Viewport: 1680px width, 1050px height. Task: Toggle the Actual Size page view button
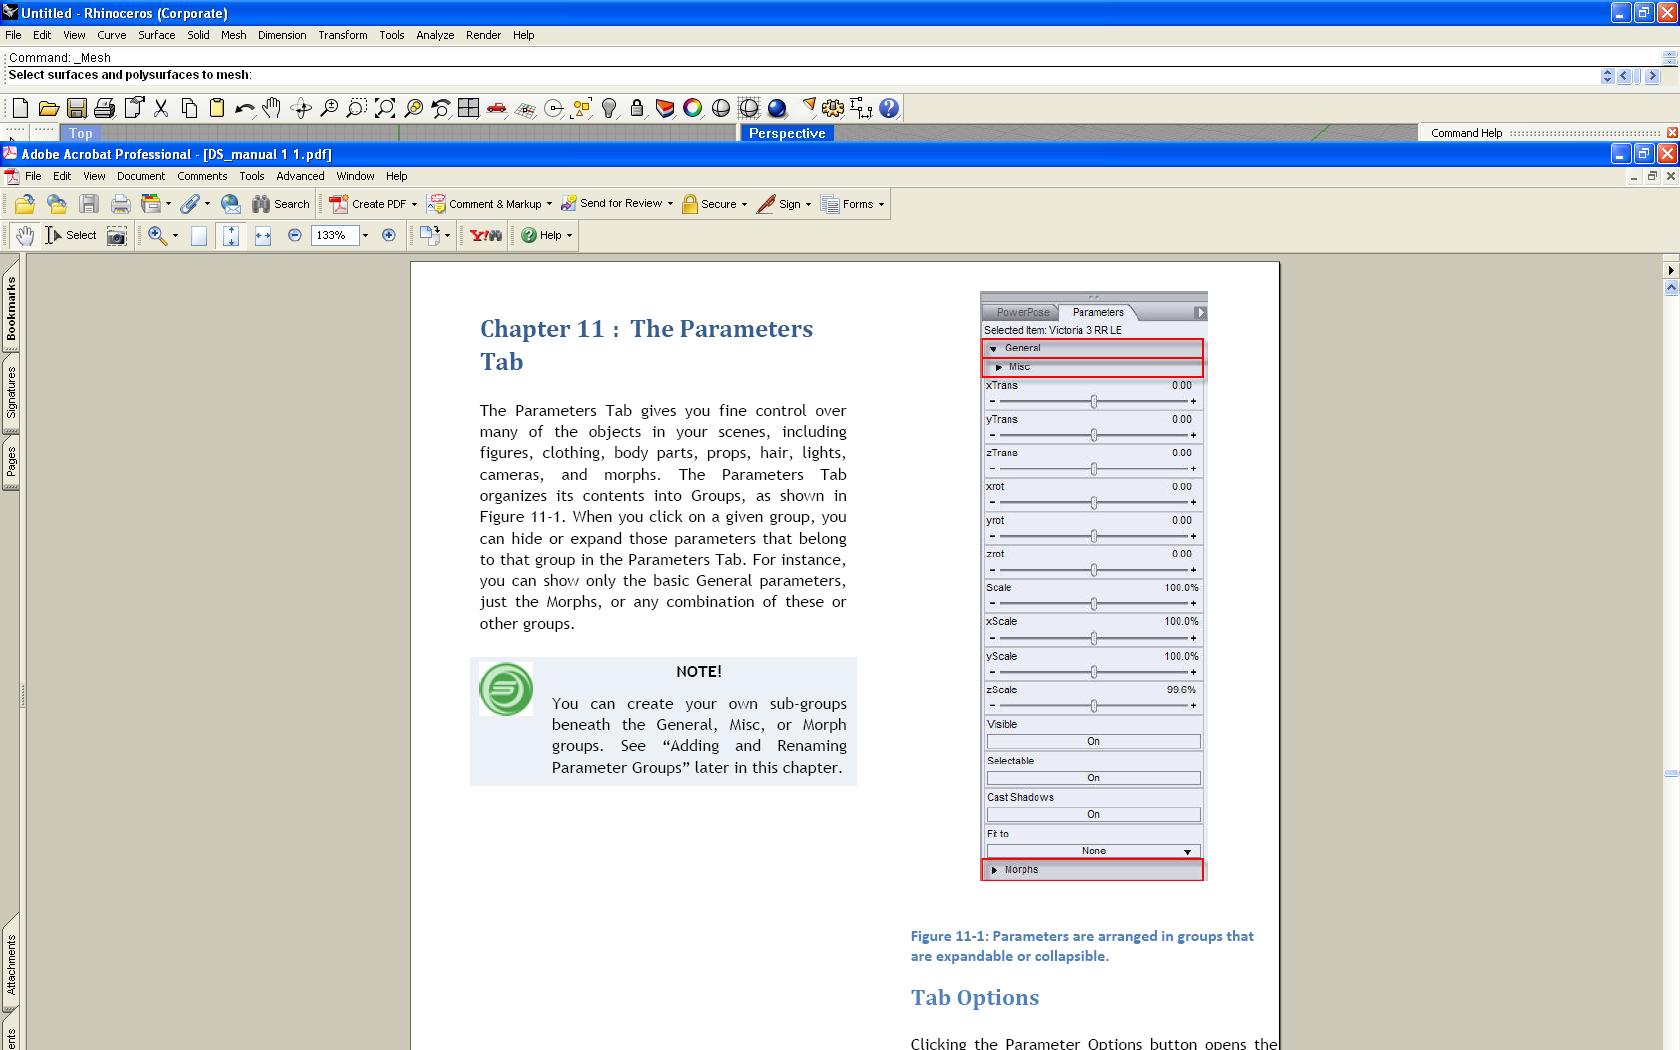(x=199, y=235)
